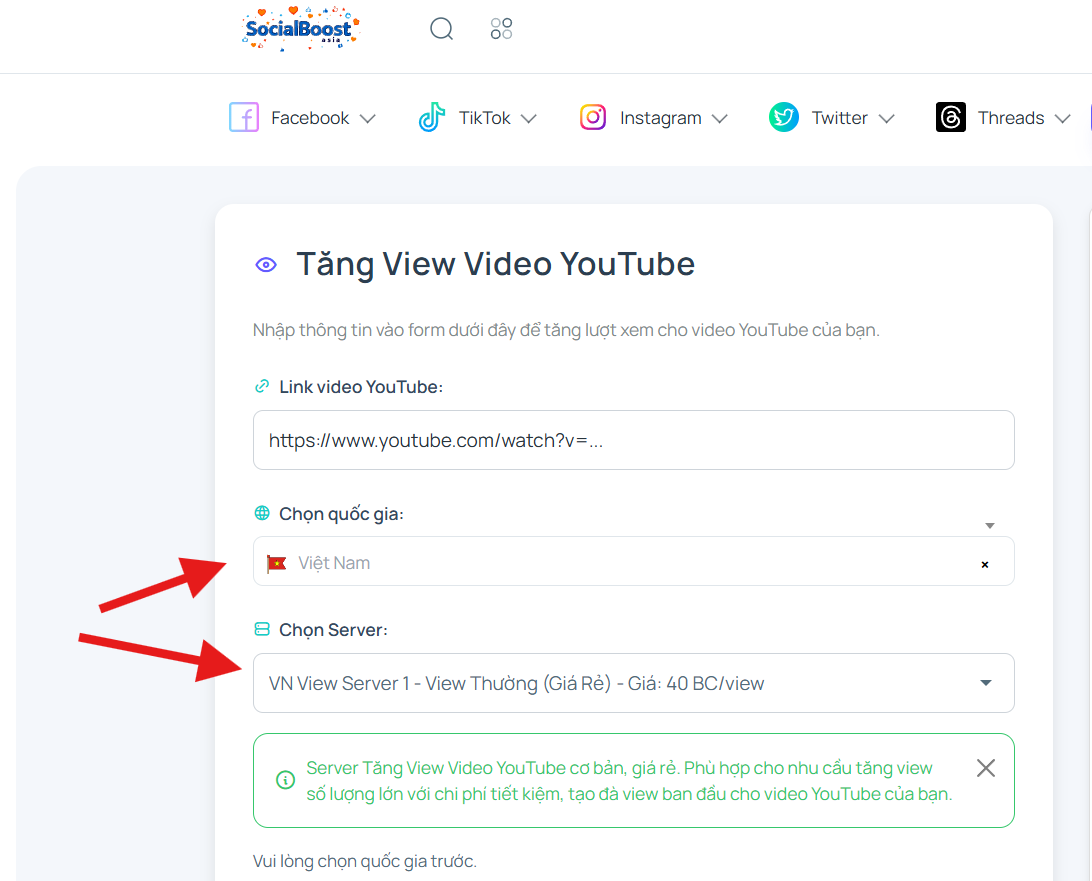Click the text Vui lòng chọn quốc gia trước
Image resolution: width=1092 pixels, height=881 pixels.
pyautogui.click(x=364, y=861)
